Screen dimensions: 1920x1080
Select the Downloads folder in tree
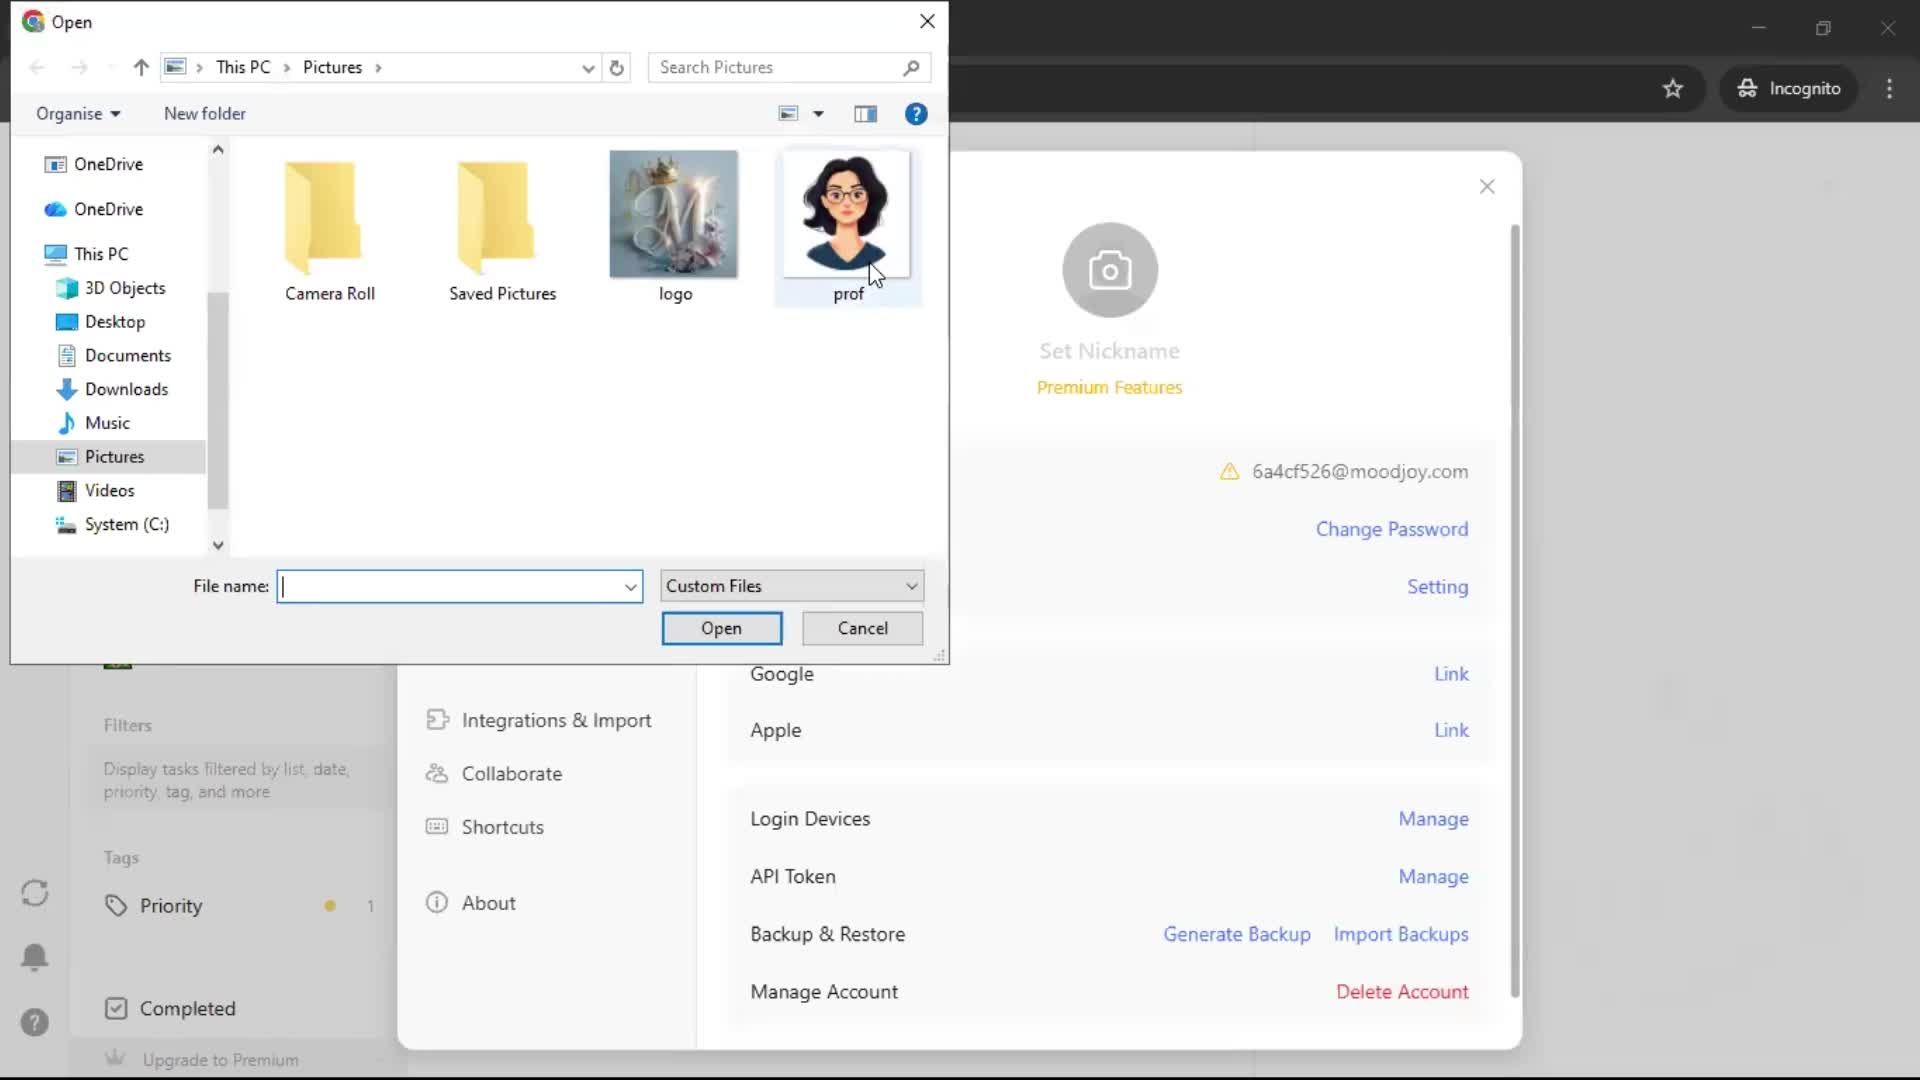pyautogui.click(x=126, y=389)
